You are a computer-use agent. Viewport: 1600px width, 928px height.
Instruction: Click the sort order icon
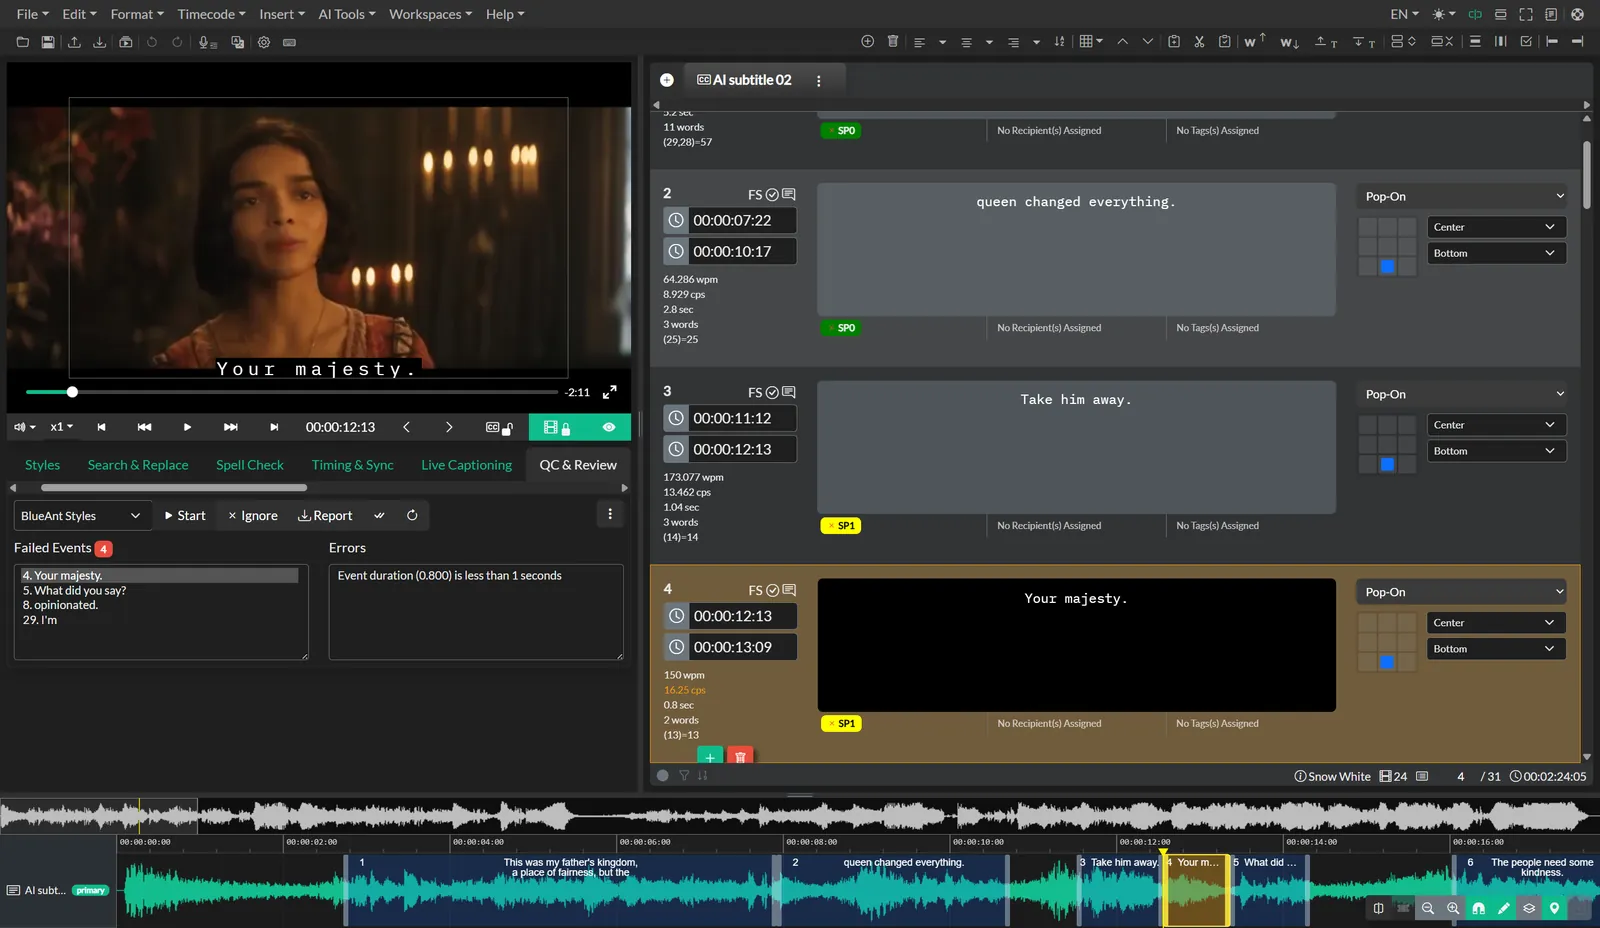point(1059,41)
